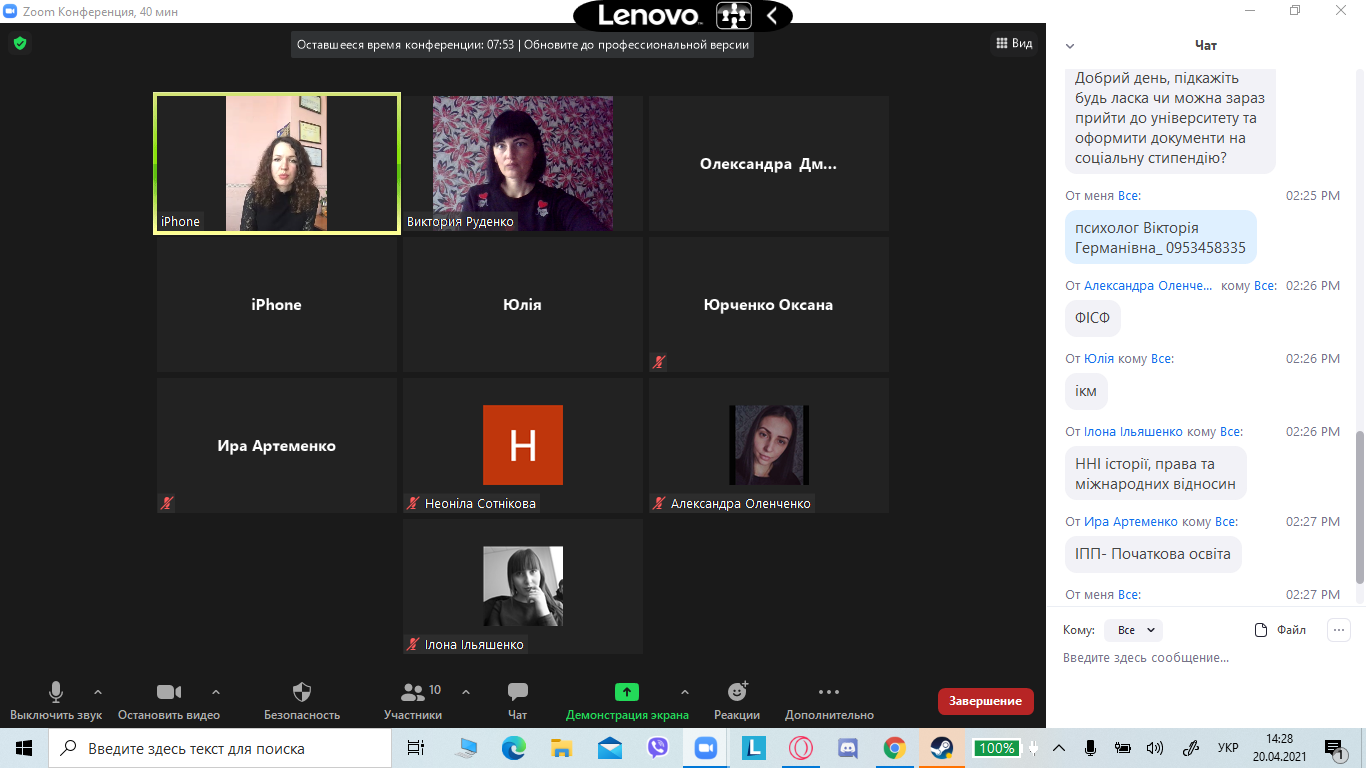Open the Участники participants panel

click(413, 701)
